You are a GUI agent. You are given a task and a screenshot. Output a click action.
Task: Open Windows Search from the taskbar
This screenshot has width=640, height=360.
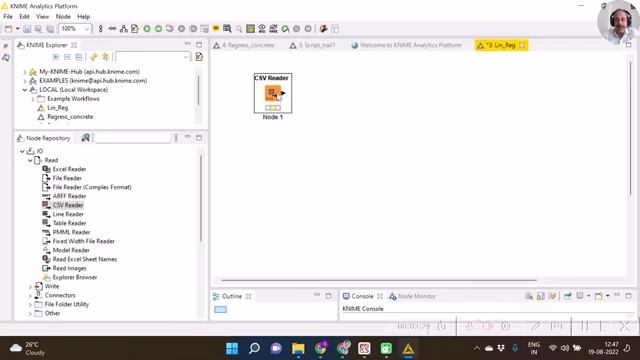coord(254,348)
